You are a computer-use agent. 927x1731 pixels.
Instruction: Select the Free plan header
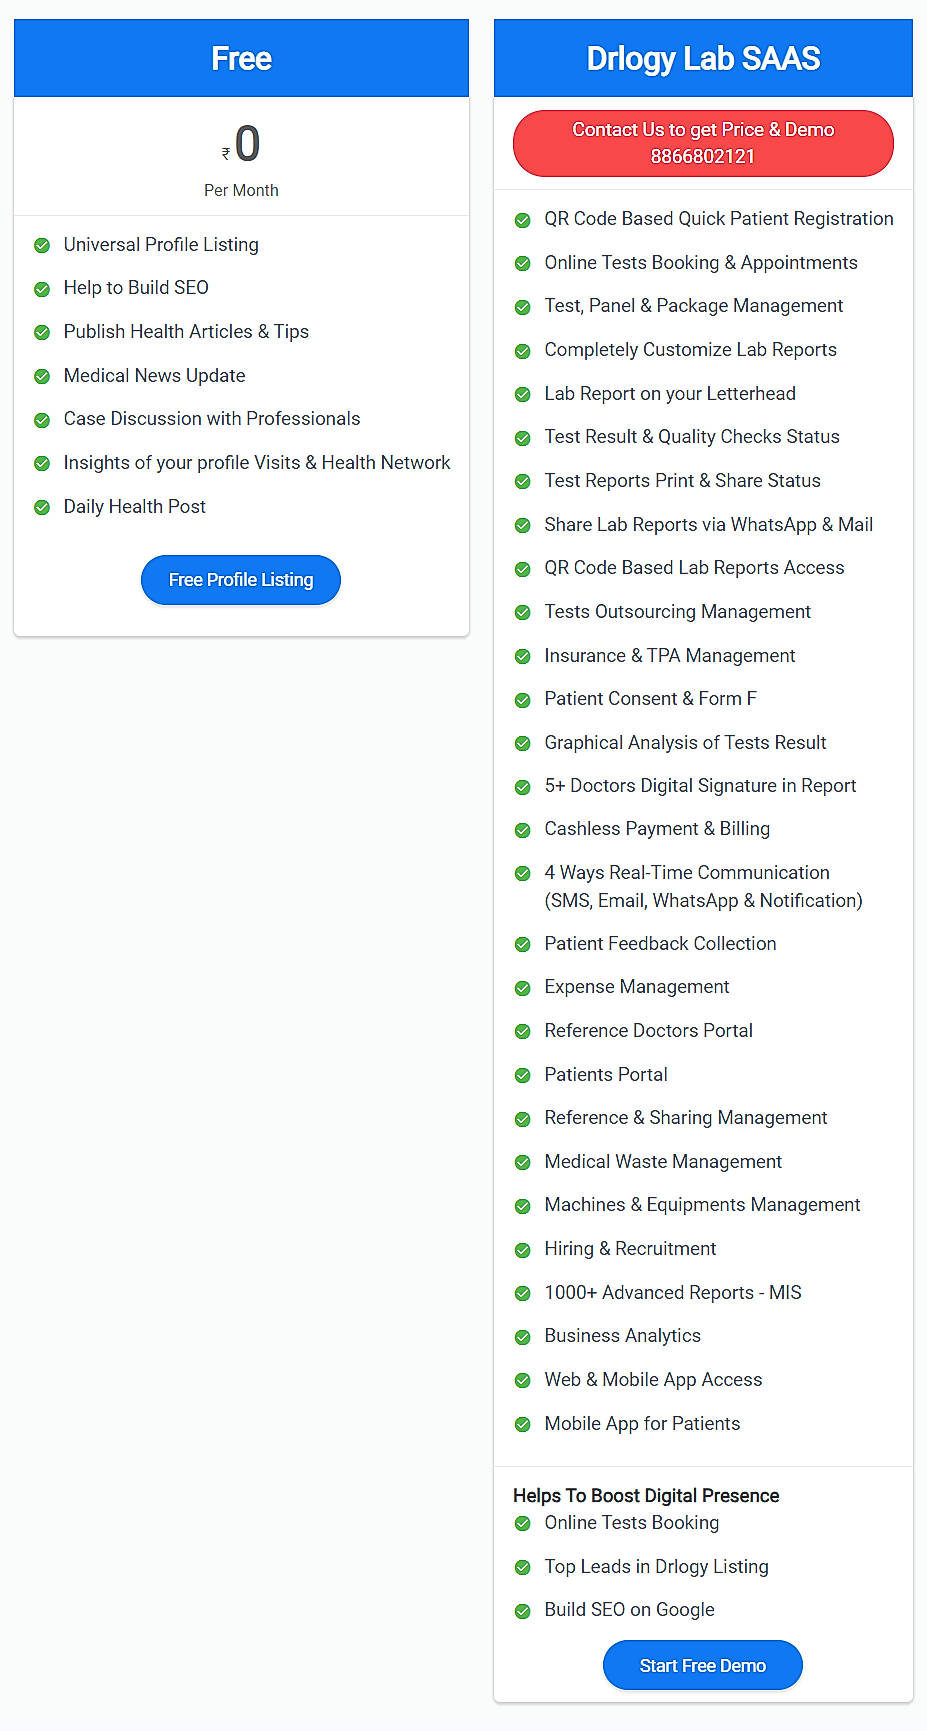[241, 58]
